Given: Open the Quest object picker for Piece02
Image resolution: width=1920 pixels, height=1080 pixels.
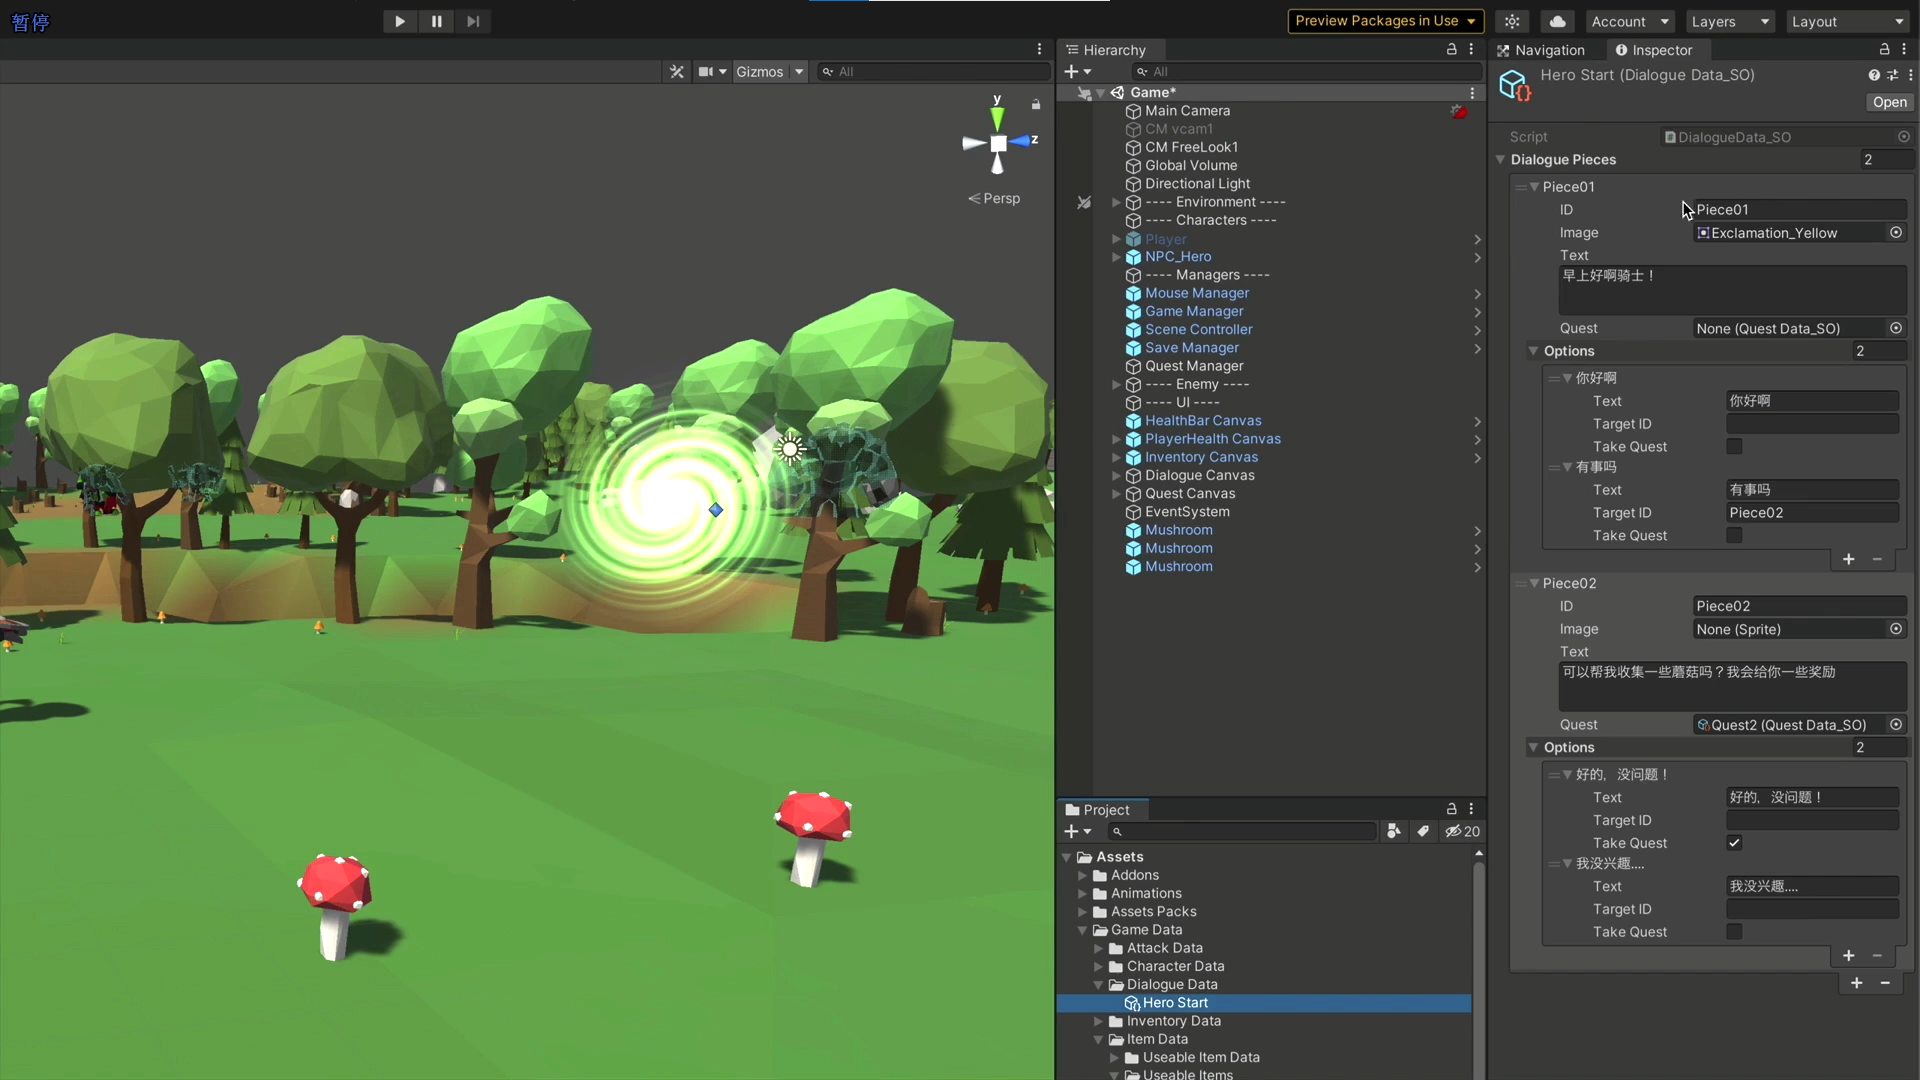Looking at the screenshot, I should tap(1896, 724).
